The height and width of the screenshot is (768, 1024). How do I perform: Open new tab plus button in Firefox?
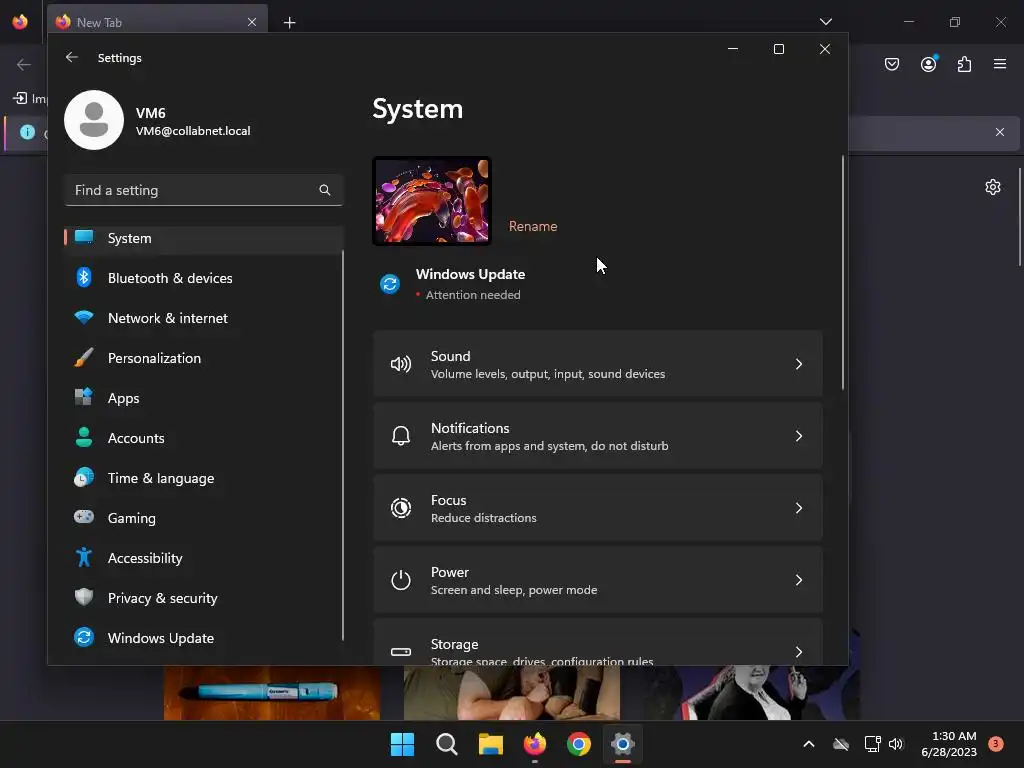pos(289,22)
